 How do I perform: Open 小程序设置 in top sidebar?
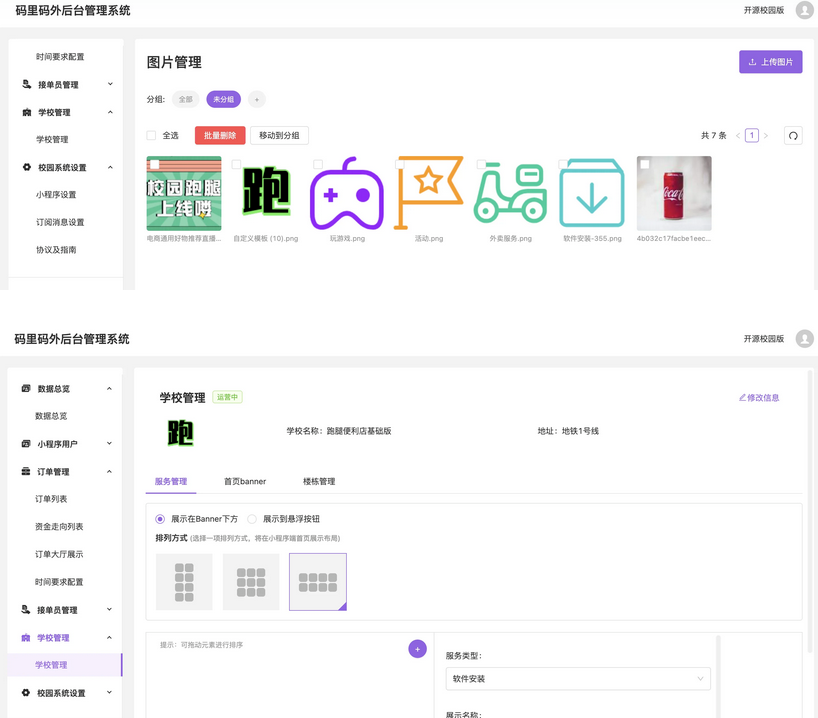(x=56, y=195)
